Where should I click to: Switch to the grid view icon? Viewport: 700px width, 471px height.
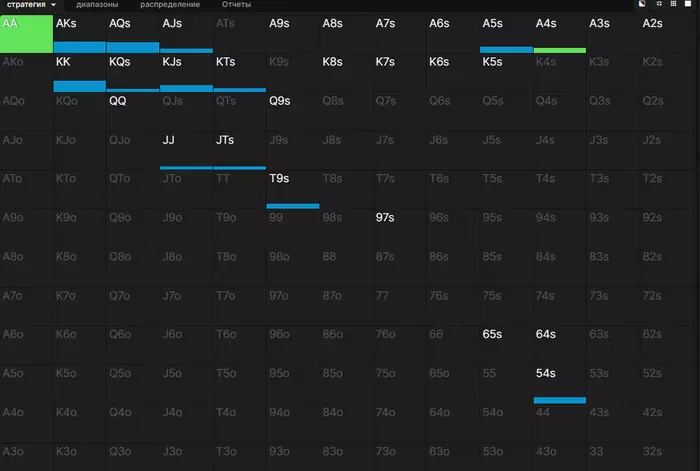click(x=674, y=4)
